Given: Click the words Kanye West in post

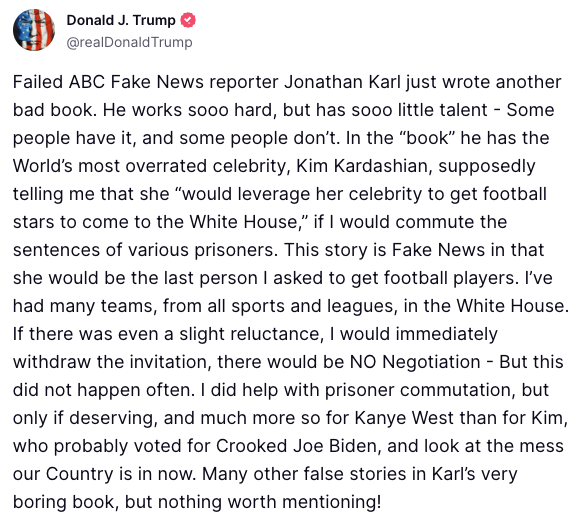Looking at the screenshot, I should 404,418.
